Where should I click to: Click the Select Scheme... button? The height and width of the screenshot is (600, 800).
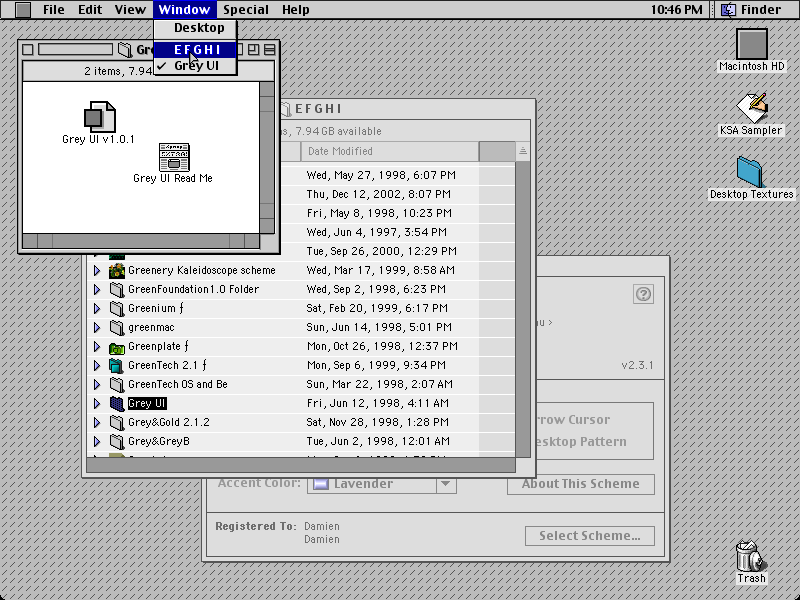590,536
